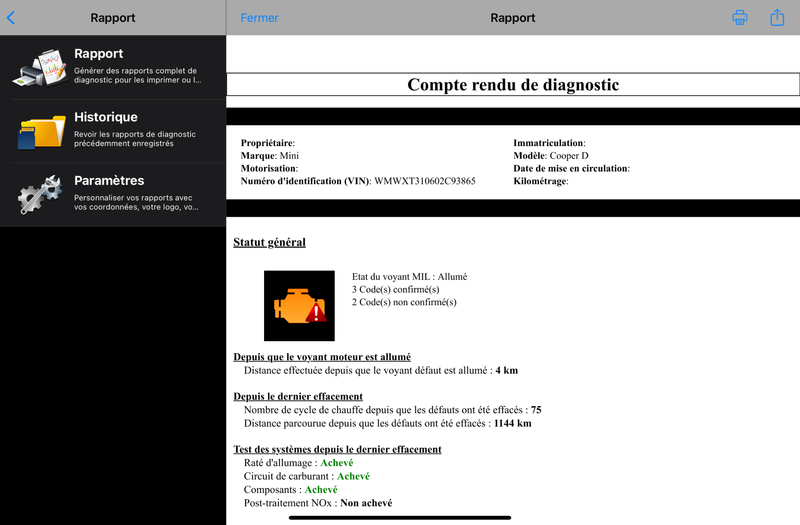Click the engine warning MIL image

[x=299, y=306]
